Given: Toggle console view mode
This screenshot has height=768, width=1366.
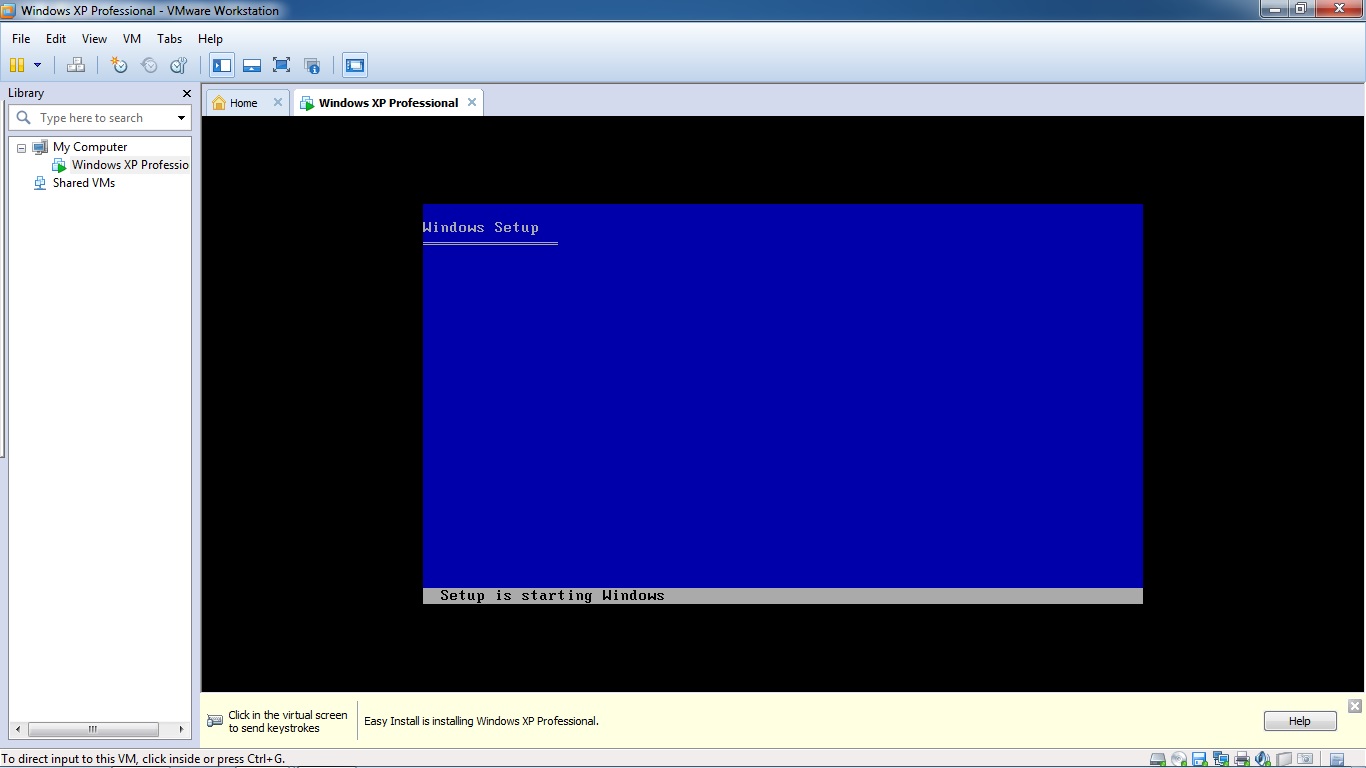Looking at the screenshot, I should 354,64.
